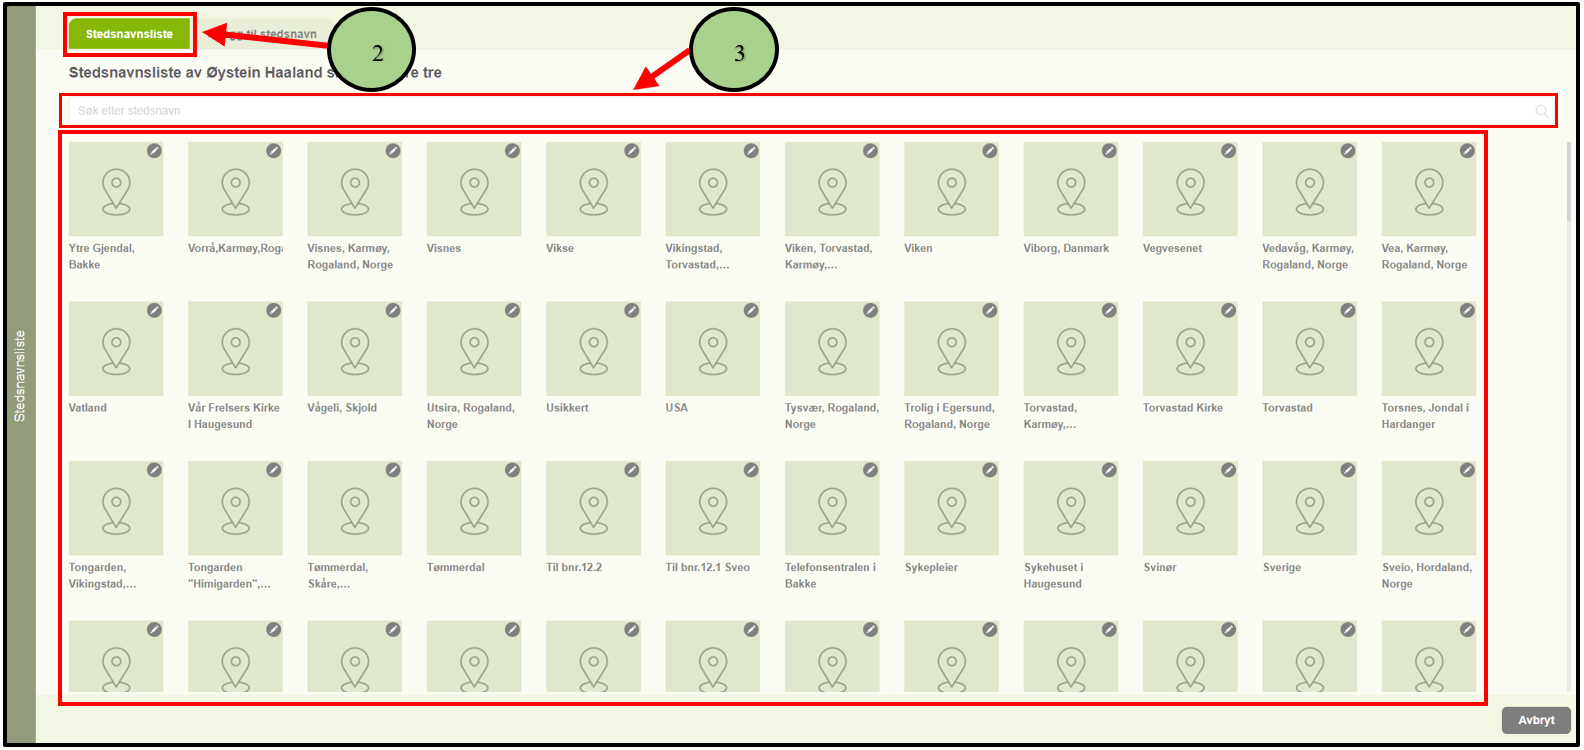1584x750 pixels.
Task: Edit the Sykepleier place entry
Action: coord(990,470)
